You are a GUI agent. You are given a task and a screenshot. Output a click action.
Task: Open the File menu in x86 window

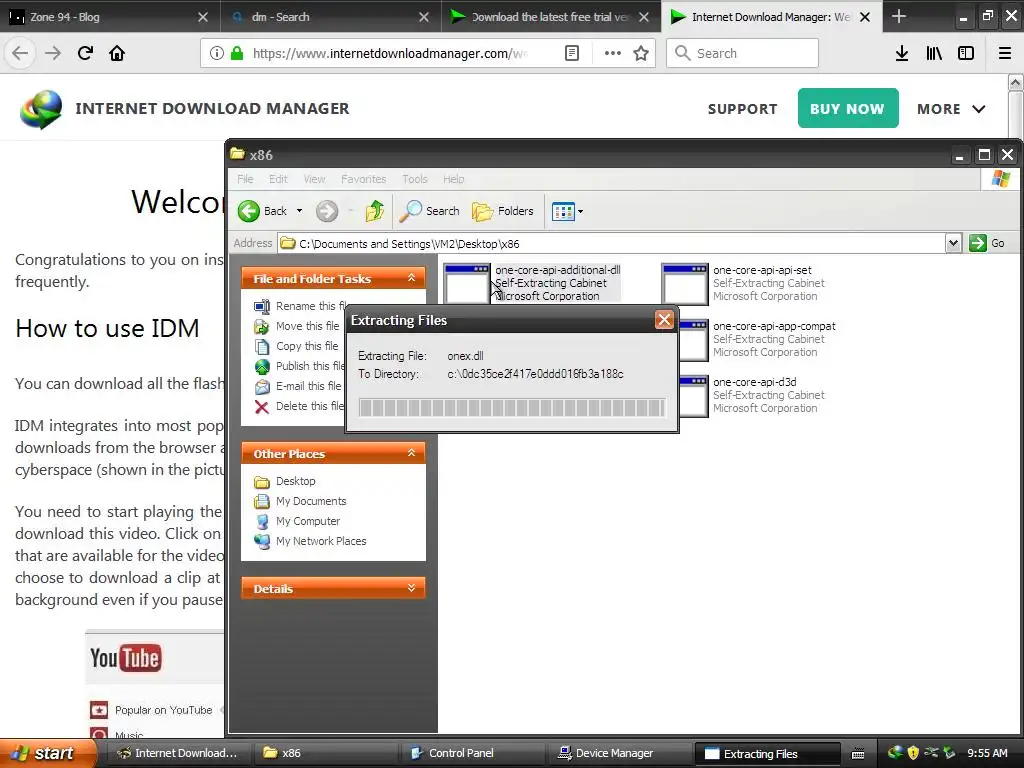coord(245,179)
